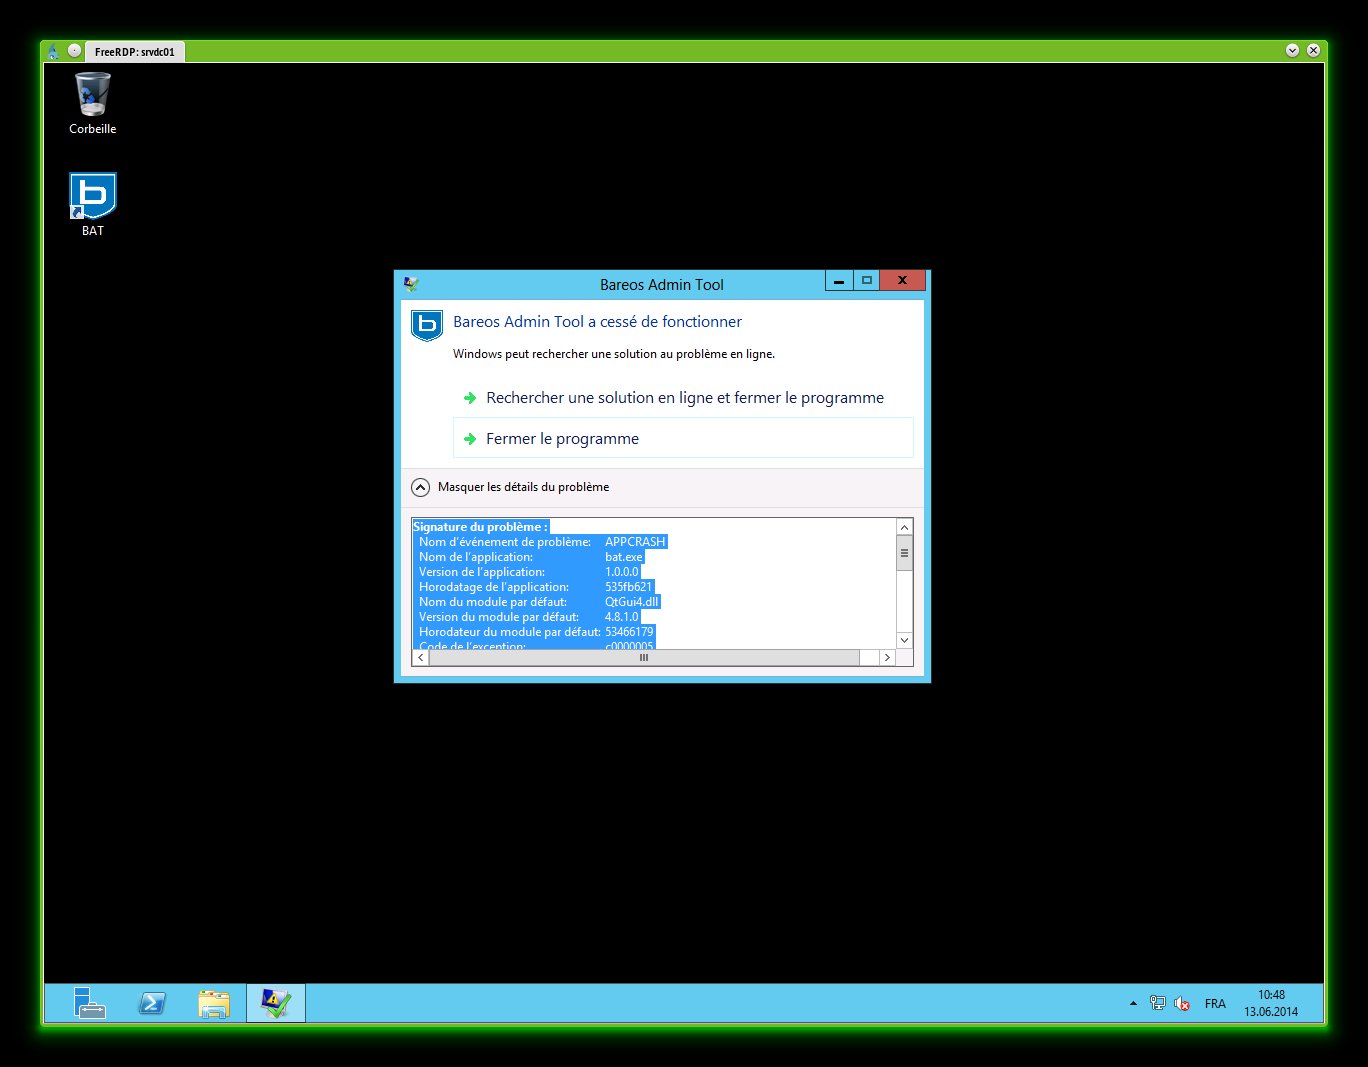Click the horizontal scrollbar right arrow
Viewport: 1368px width, 1067px height.
tap(886, 658)
